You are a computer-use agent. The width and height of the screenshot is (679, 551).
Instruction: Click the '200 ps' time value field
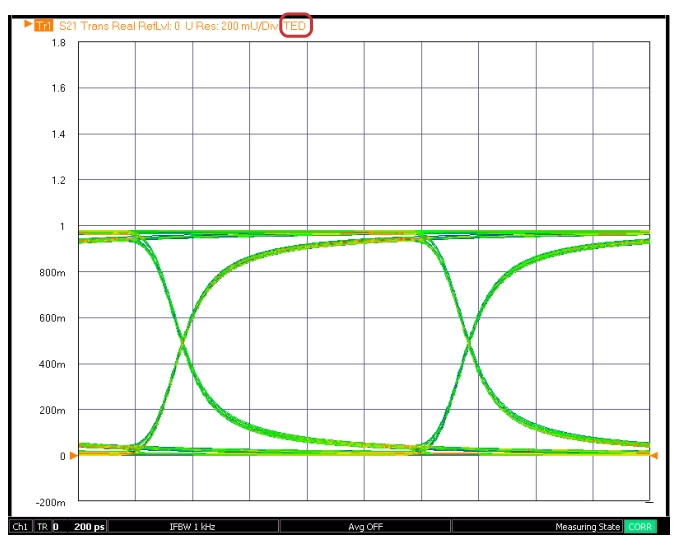[x=89, y=527]
